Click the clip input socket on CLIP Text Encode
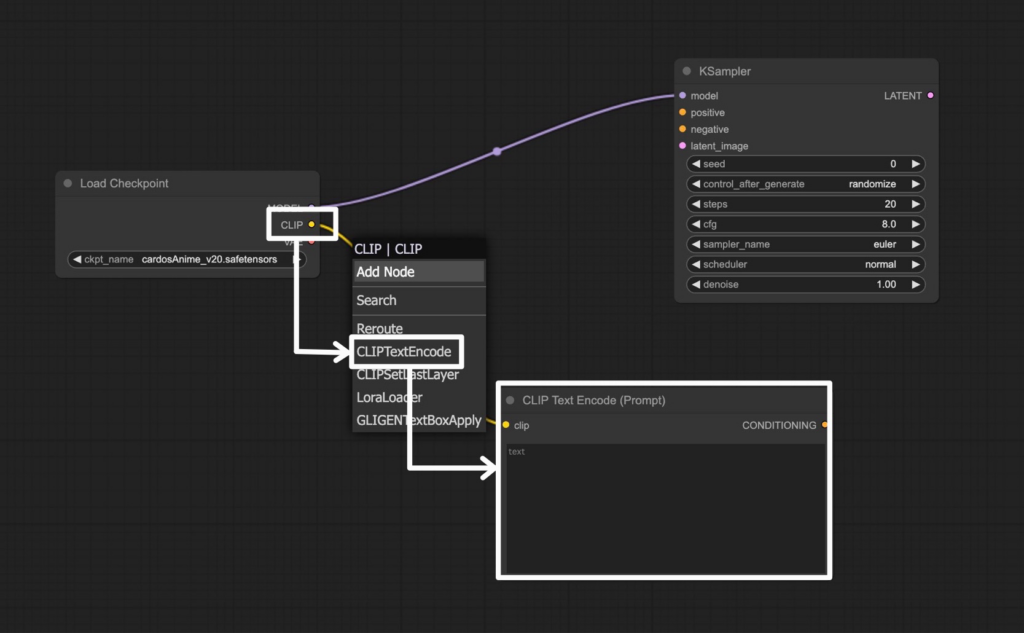This screenshot has width=1024, height=633. pyautogui.click(x=506, y=425)
